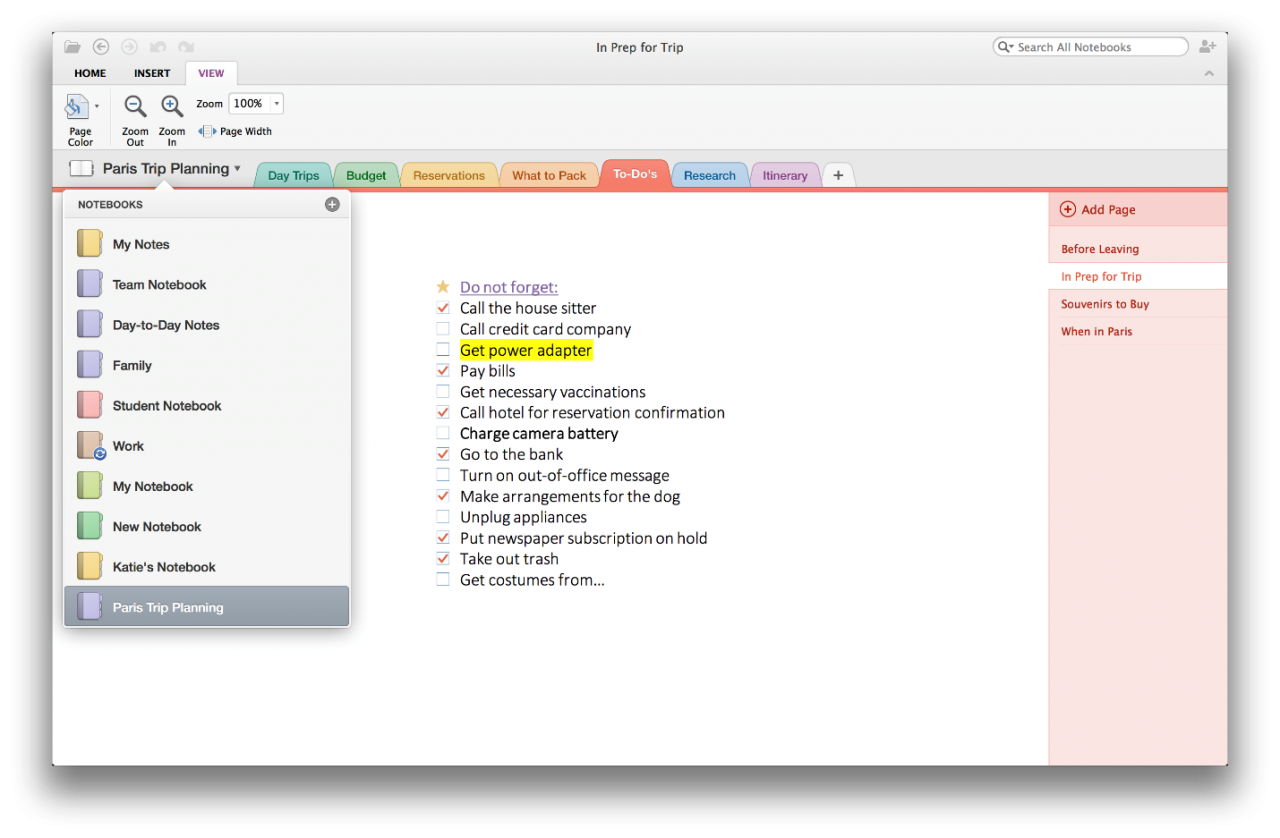Add a new notebook with plus icon
Viewport: 1280px width, 838px height.
(x=332, y=204)
